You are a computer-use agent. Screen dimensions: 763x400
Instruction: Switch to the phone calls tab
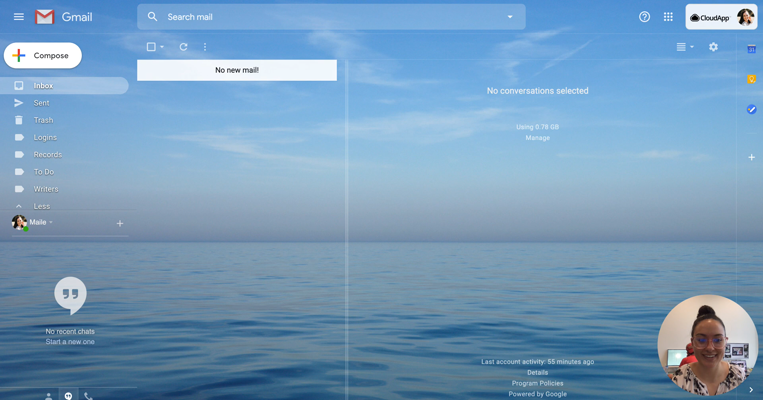pyautogui.click(x=88, y=396)
